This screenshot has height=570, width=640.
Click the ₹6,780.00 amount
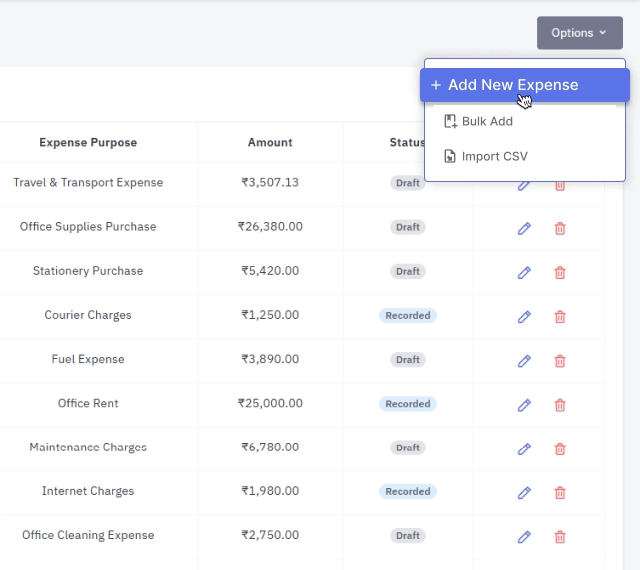tap(270, 447)
